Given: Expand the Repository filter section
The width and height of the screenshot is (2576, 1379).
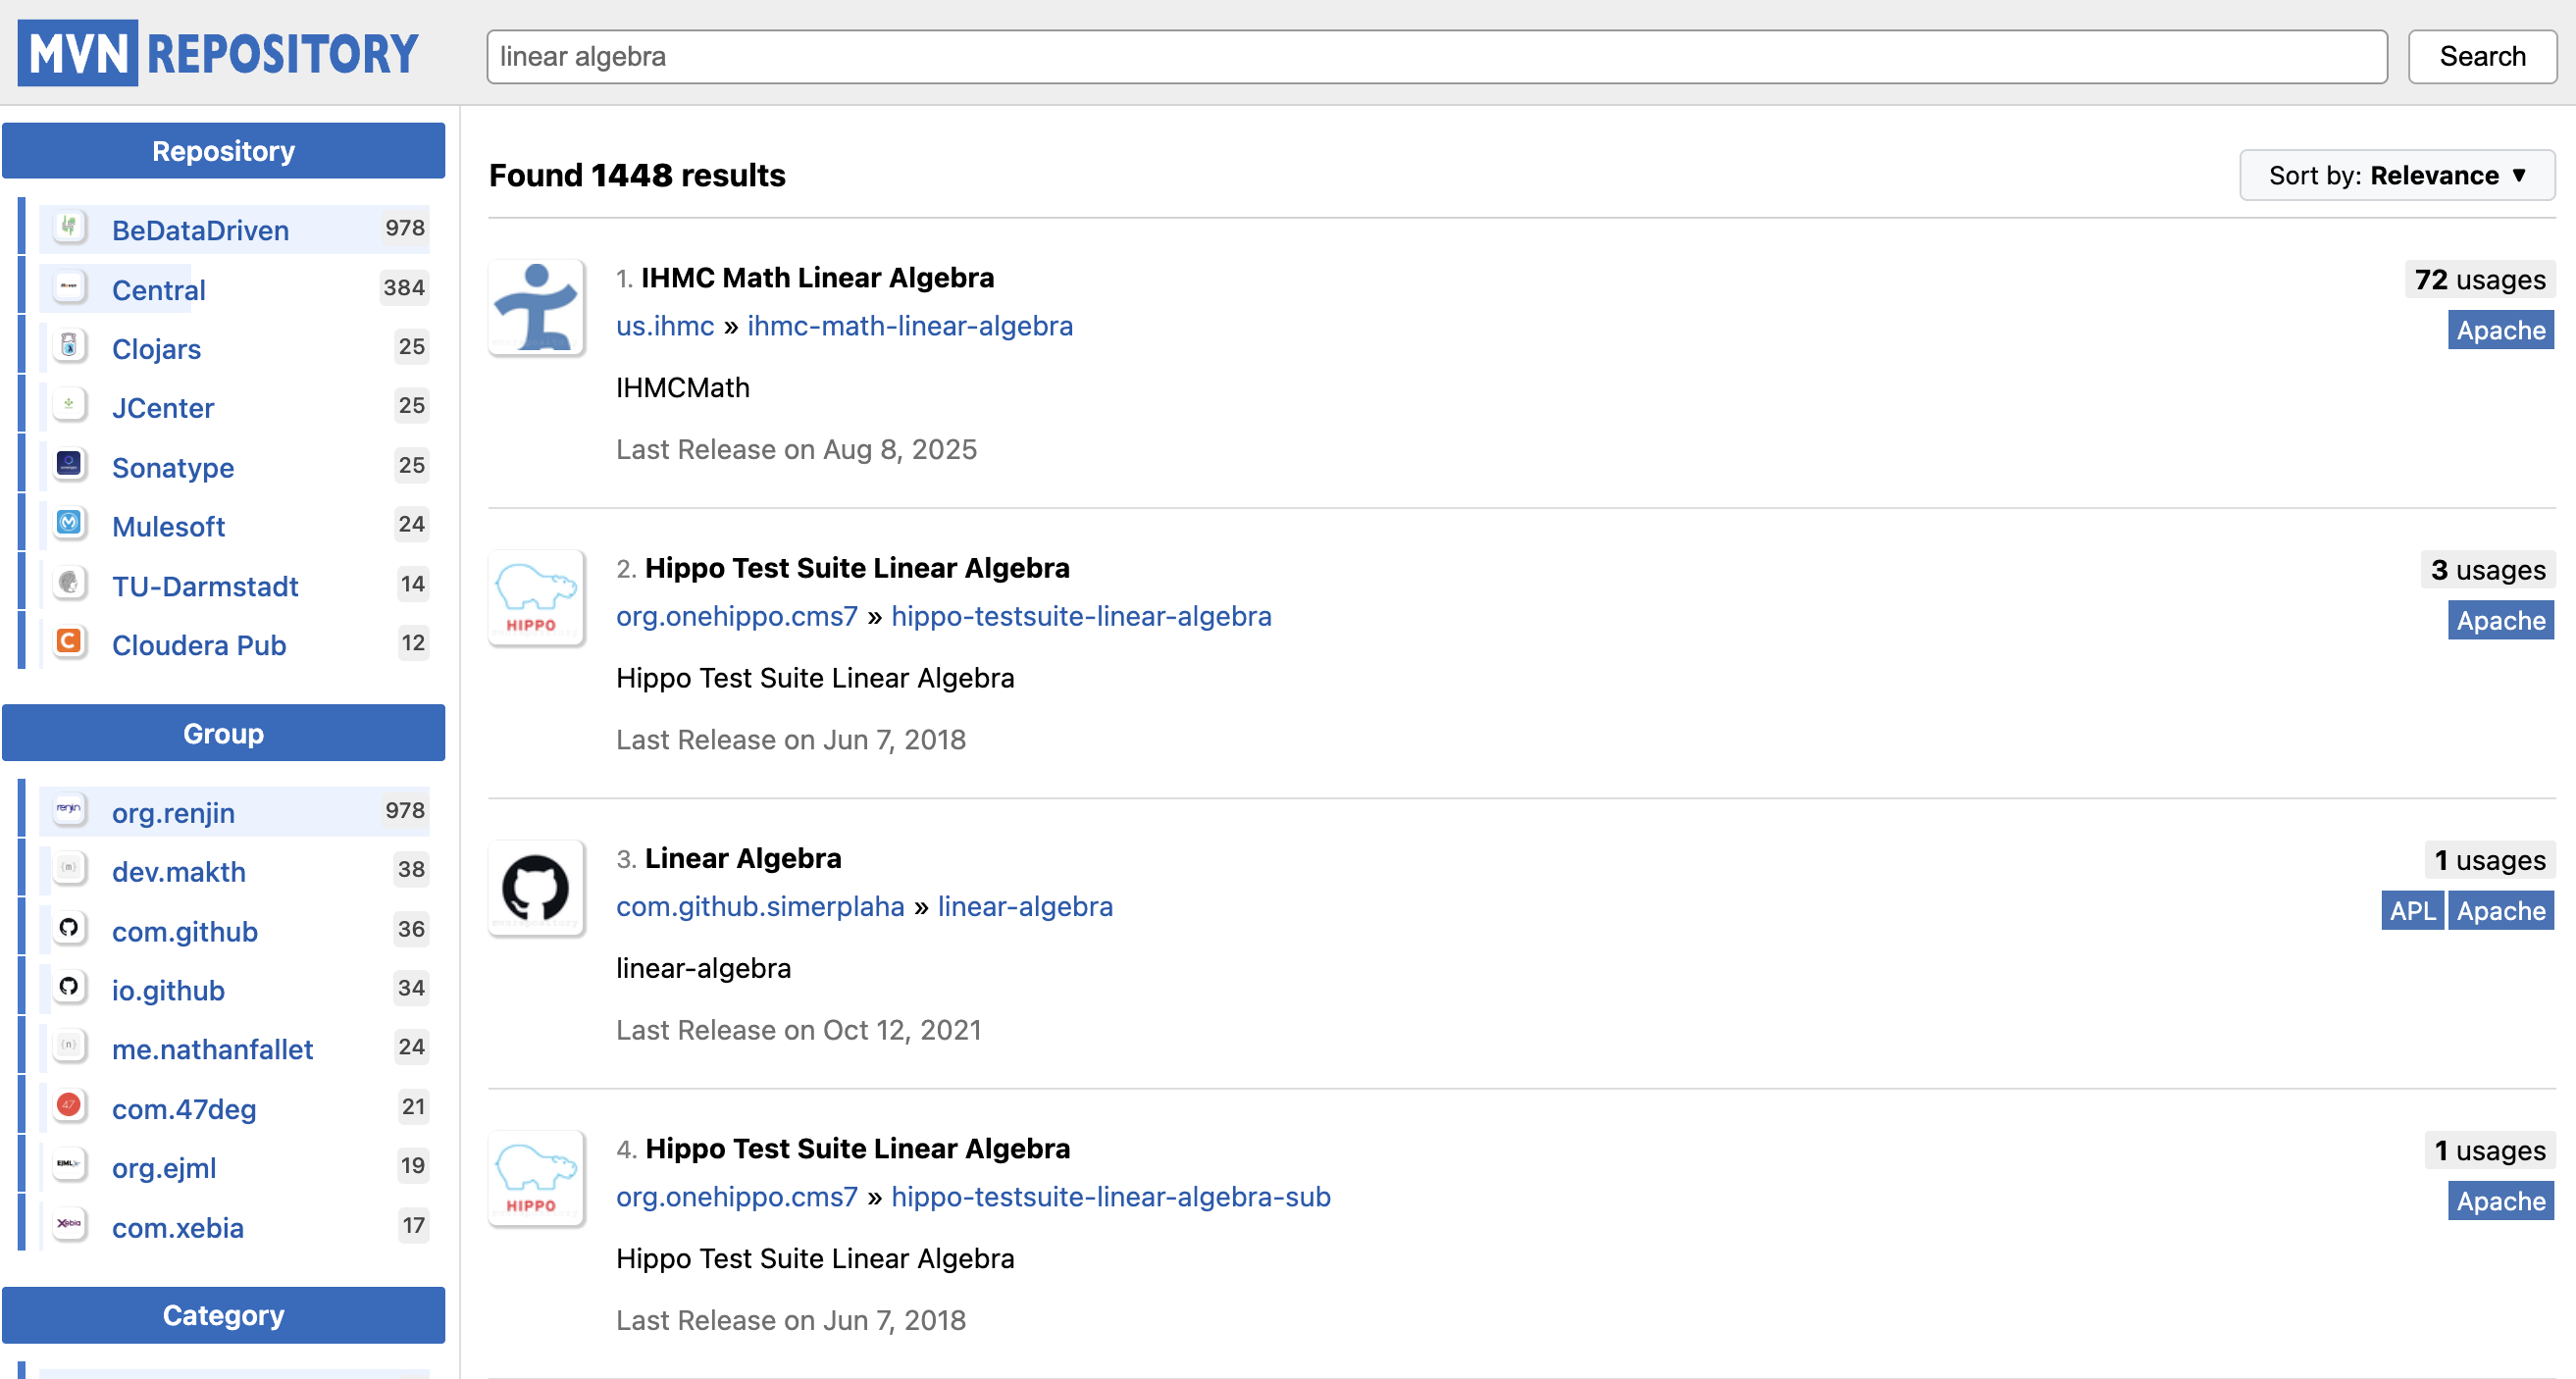Looking at the screenshot, I should [x=223, y=150].
